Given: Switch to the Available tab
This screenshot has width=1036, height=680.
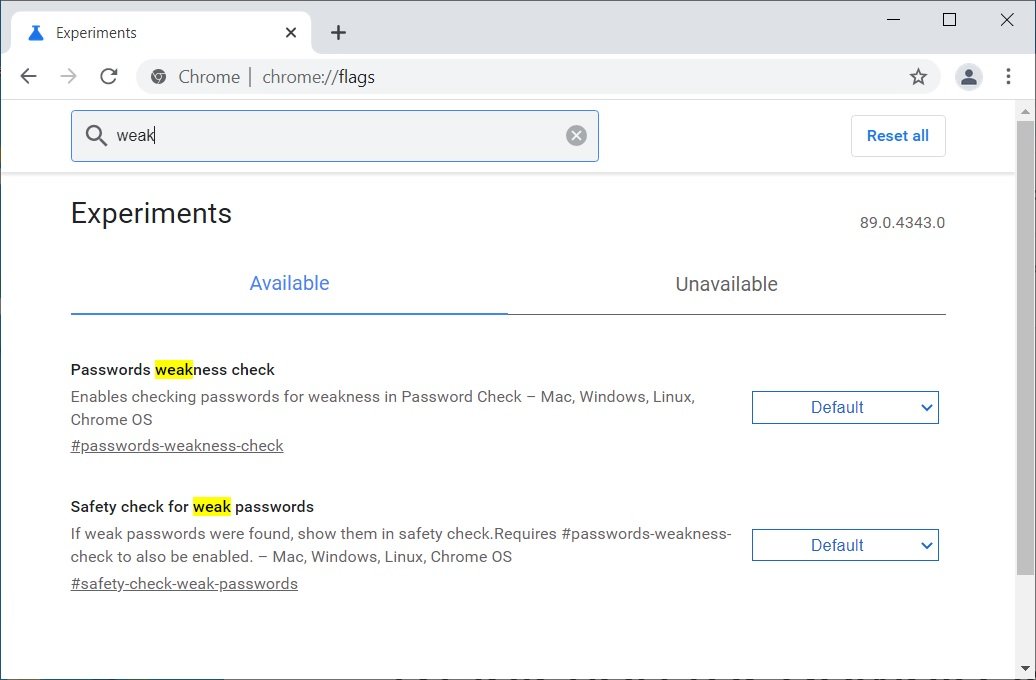Looking at the screenshot, I should pyautogui.click(x=289, y=284).
